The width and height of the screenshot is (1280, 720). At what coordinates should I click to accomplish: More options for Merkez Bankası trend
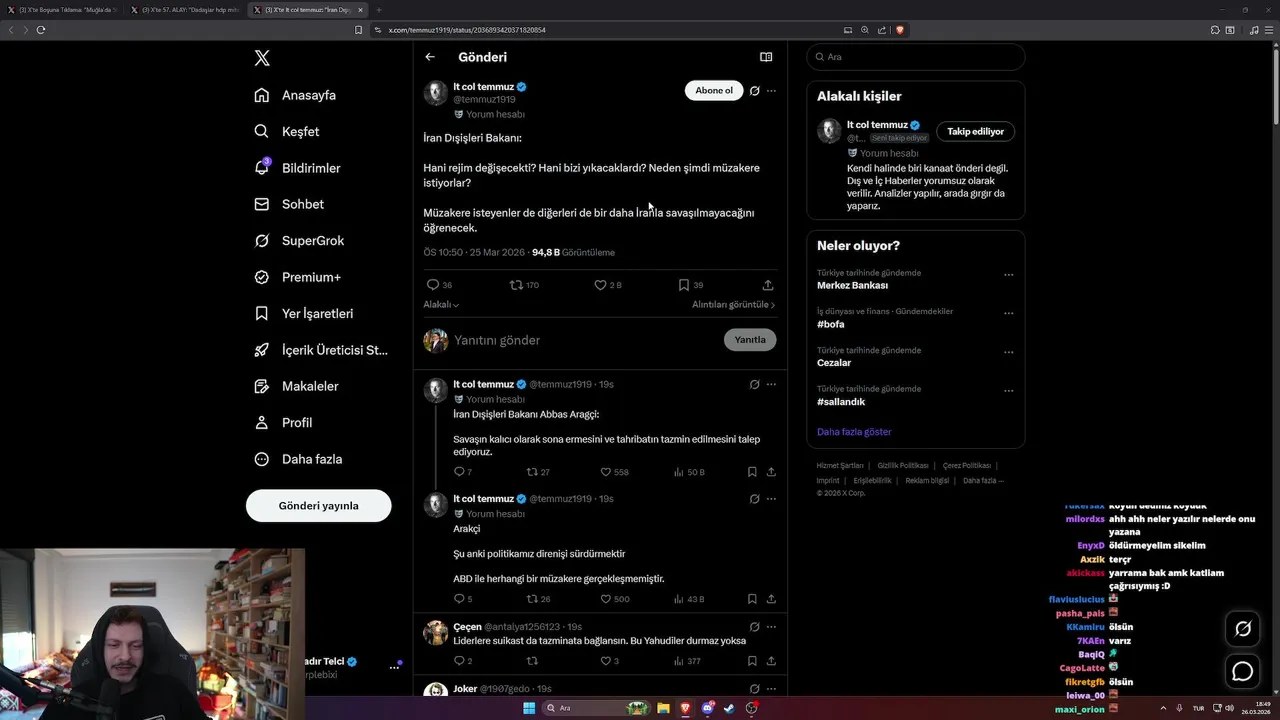[x=1008, y=274]
